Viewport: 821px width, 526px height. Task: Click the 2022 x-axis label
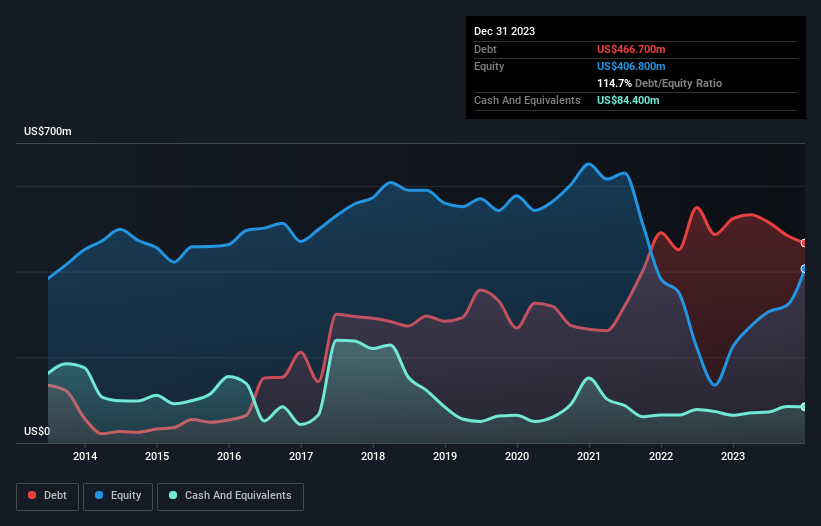tap(661, 456)
